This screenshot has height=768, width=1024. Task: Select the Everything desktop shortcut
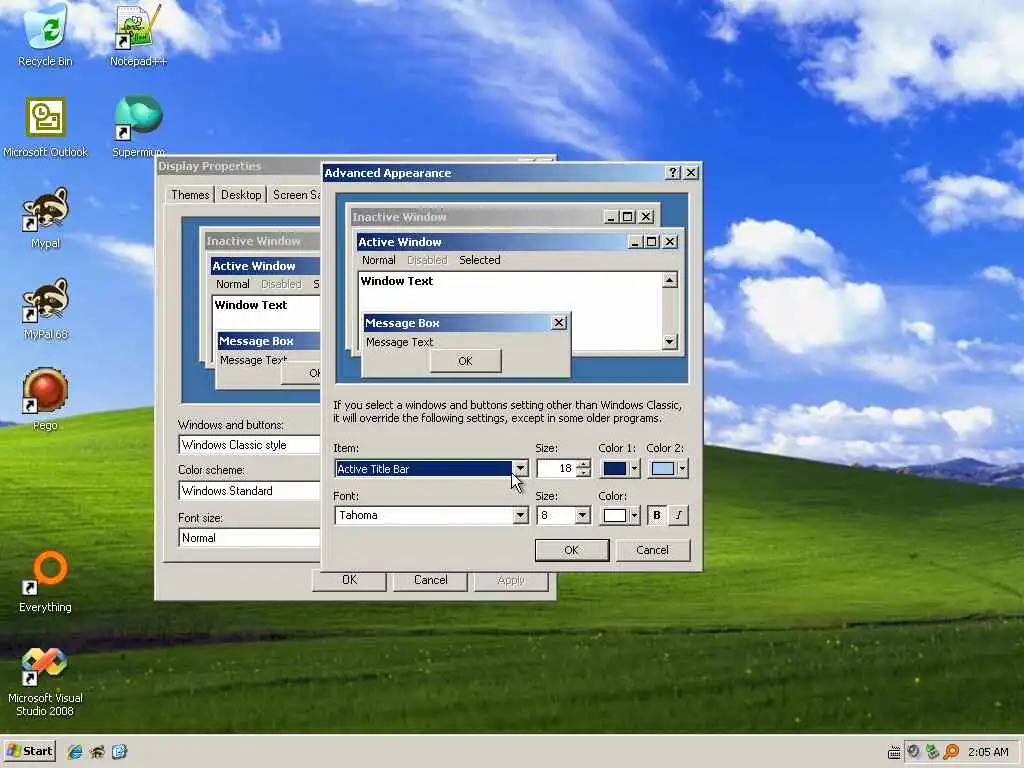pyautogui.click(x=45, y=583)
